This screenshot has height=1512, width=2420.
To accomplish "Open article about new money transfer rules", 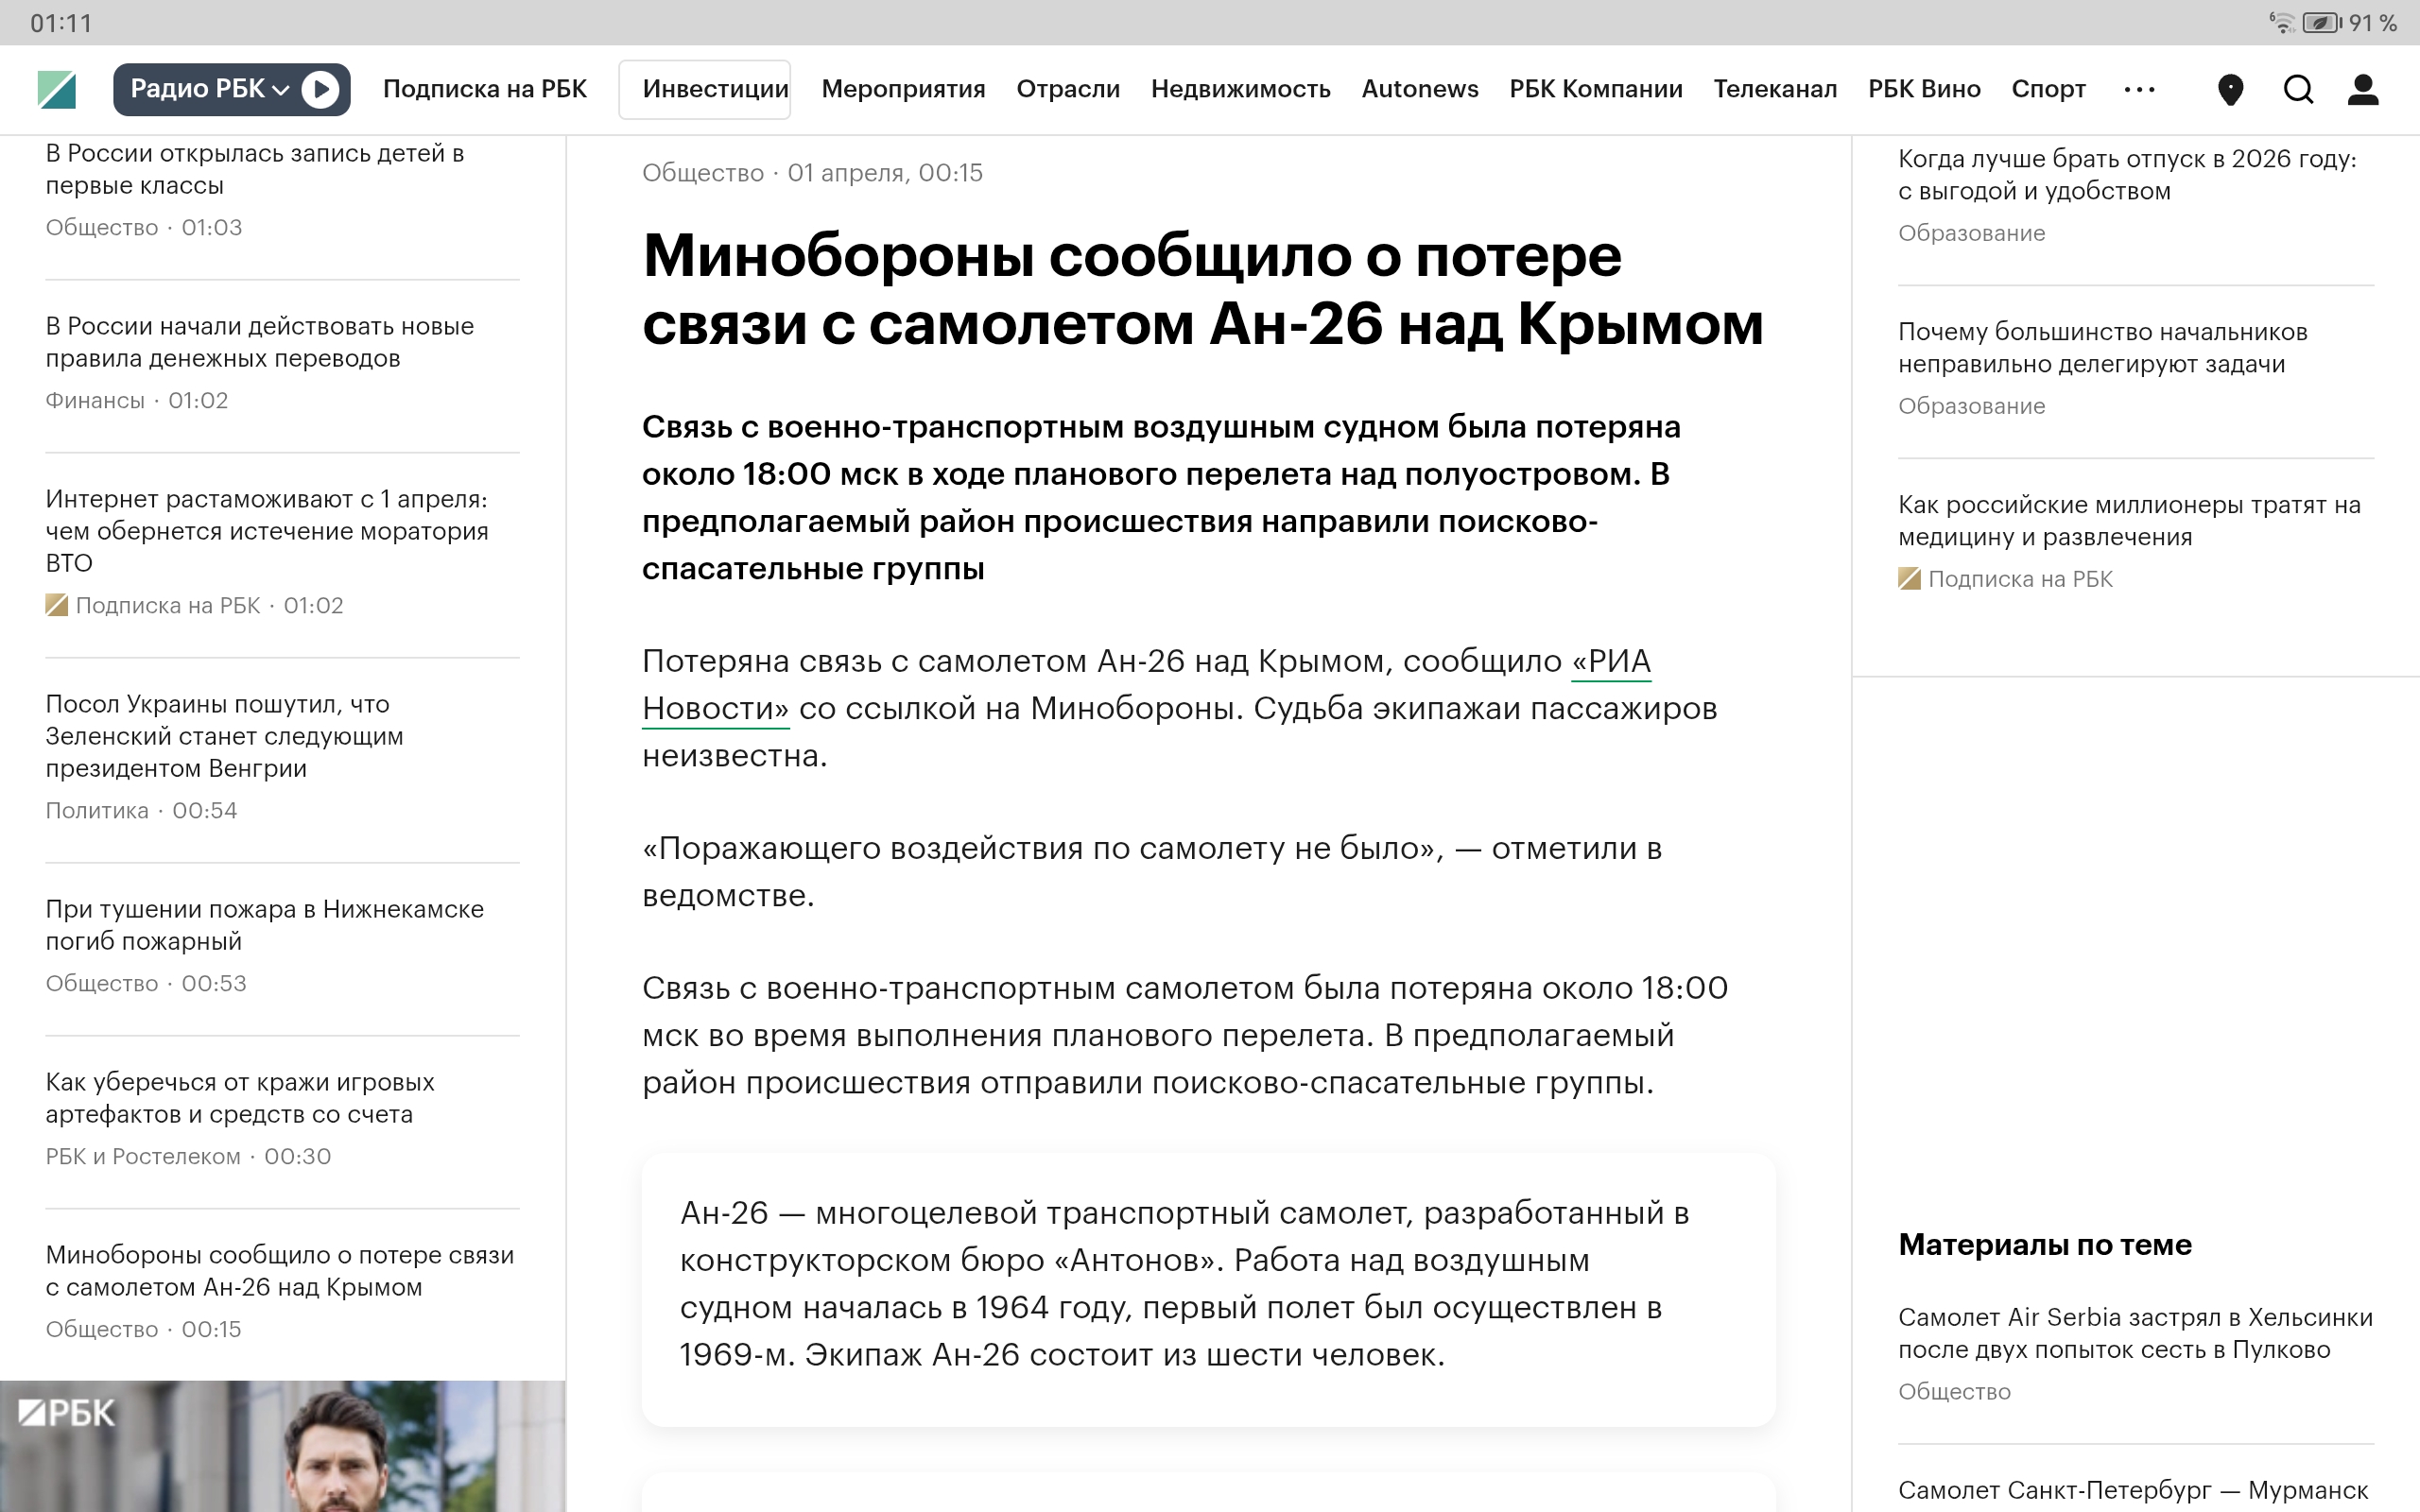I will point(260,342).
